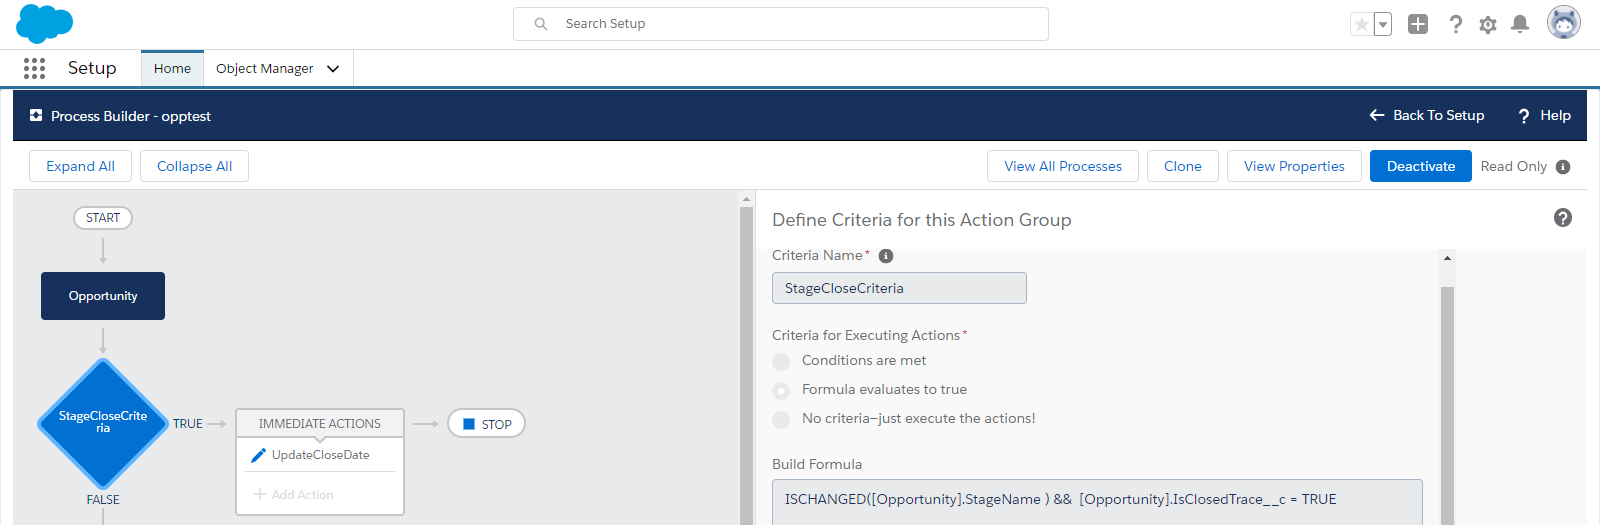Click the criteria panel scrollbar up arrow
Image resolution: width=1600 pixels, height=525 pixels.
pyautogui.click(x=1447, y=258)
